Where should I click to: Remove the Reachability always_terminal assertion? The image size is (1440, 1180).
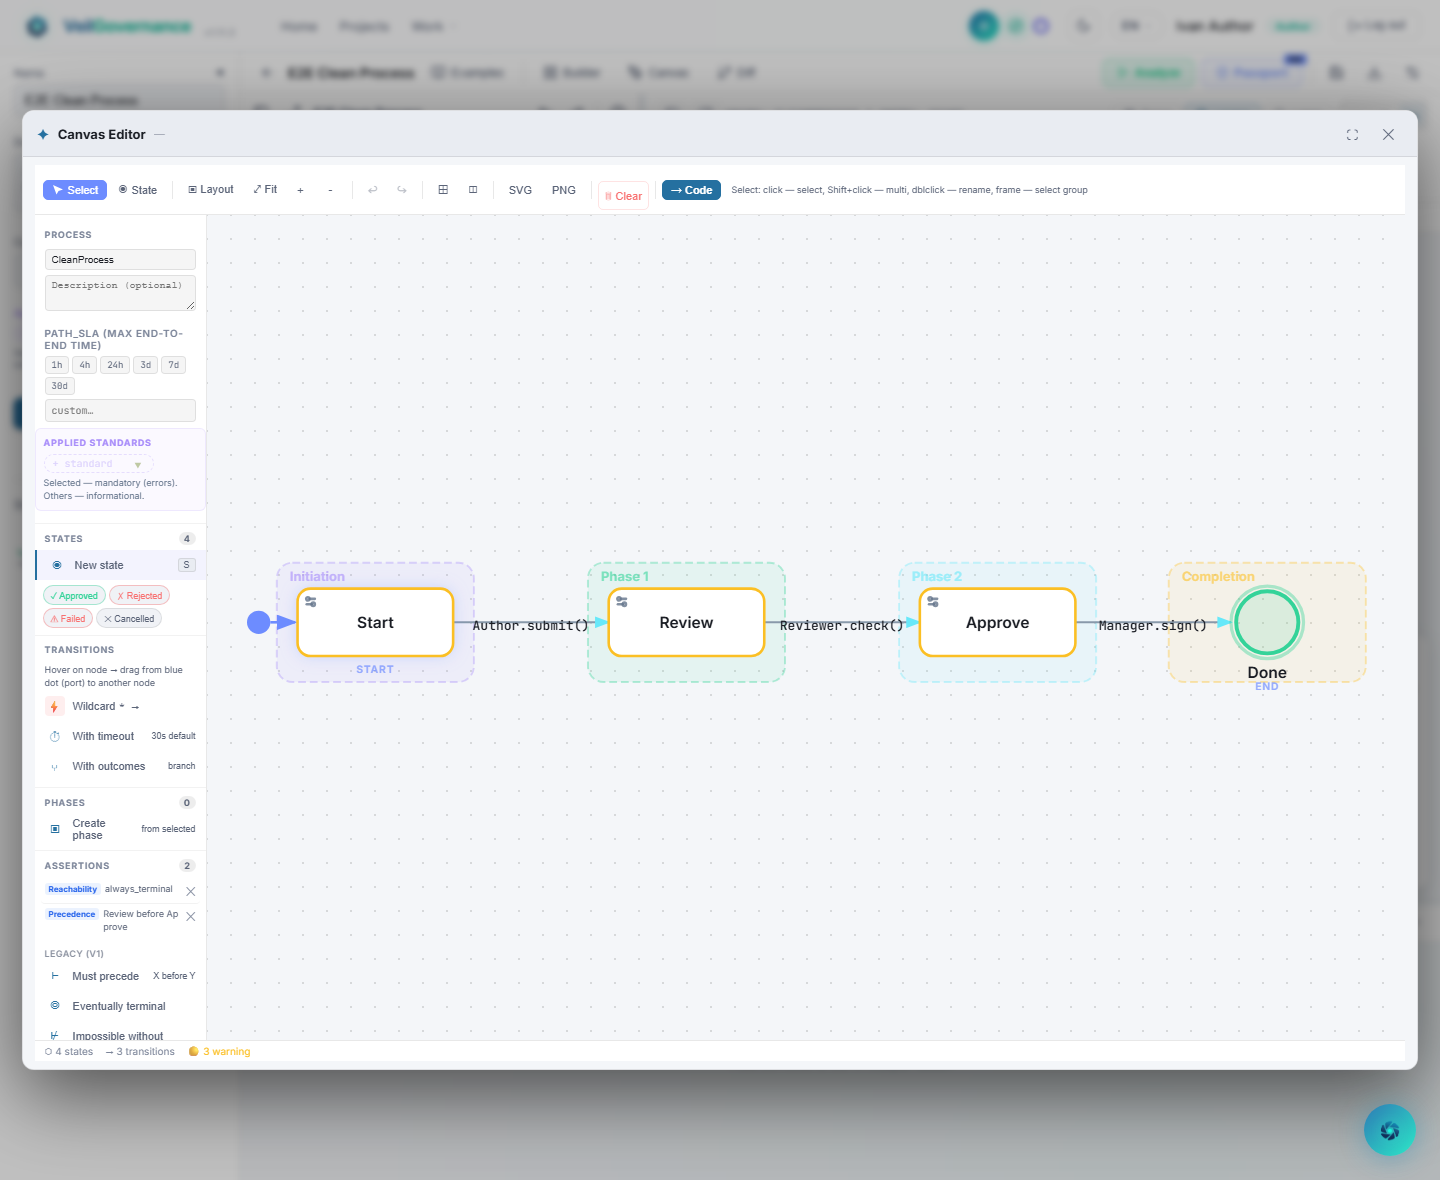(x=191, y=891)
